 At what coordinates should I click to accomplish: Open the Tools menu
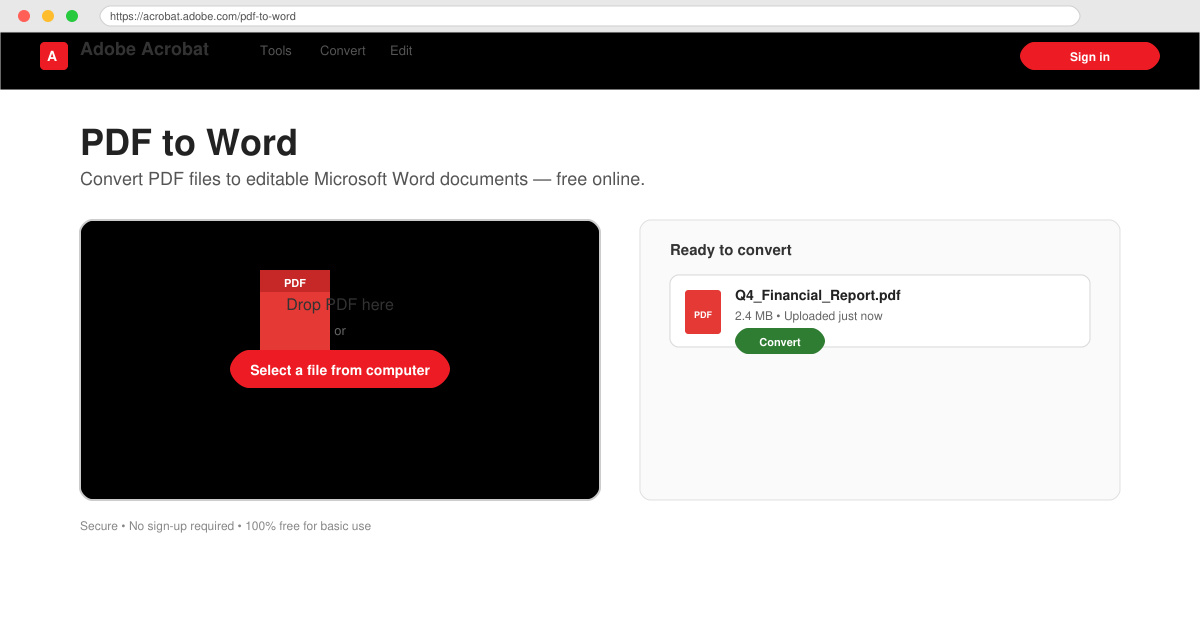276,51
